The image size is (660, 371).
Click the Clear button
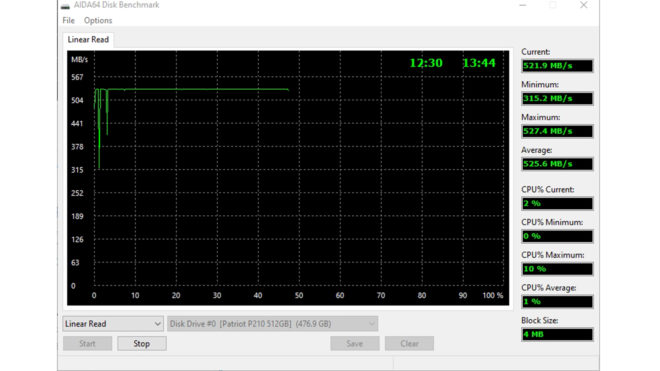(x=409, y=344)
